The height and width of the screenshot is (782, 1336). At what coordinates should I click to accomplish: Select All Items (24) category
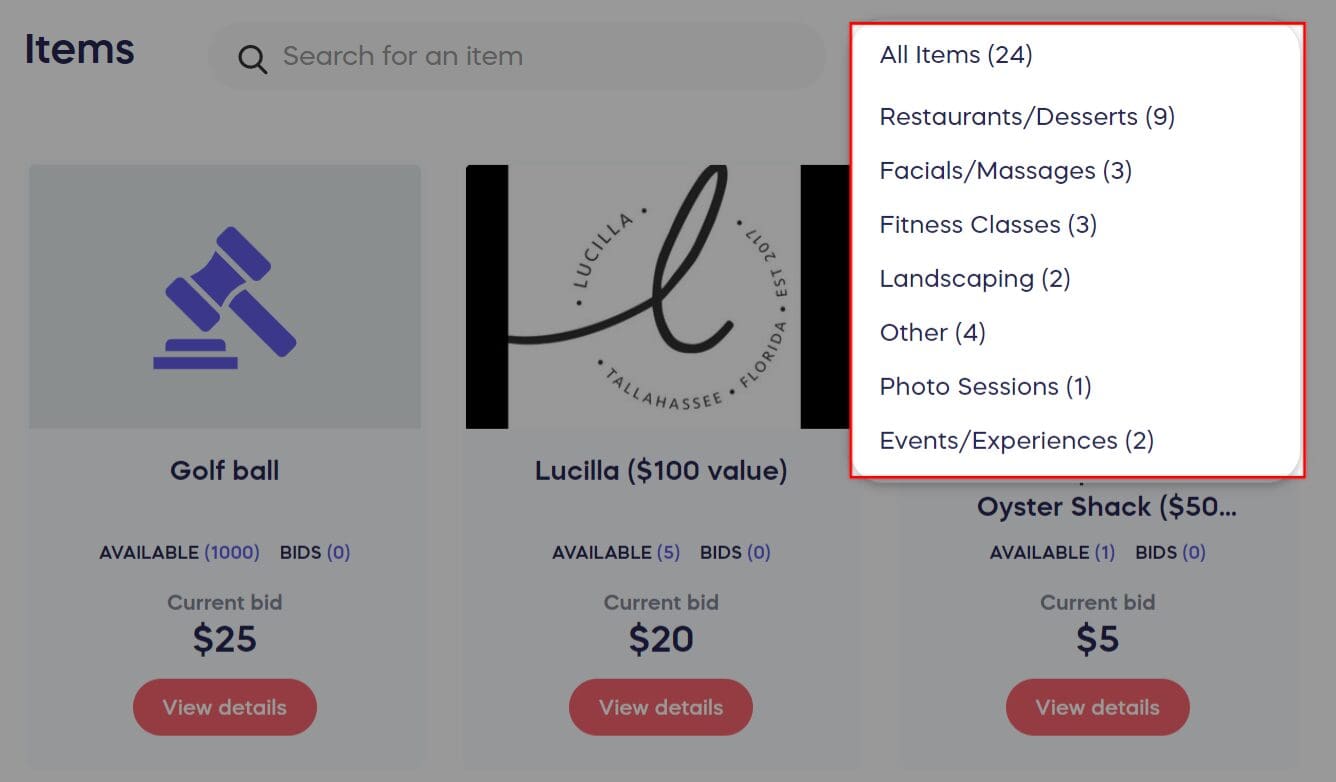coord(955,54)
